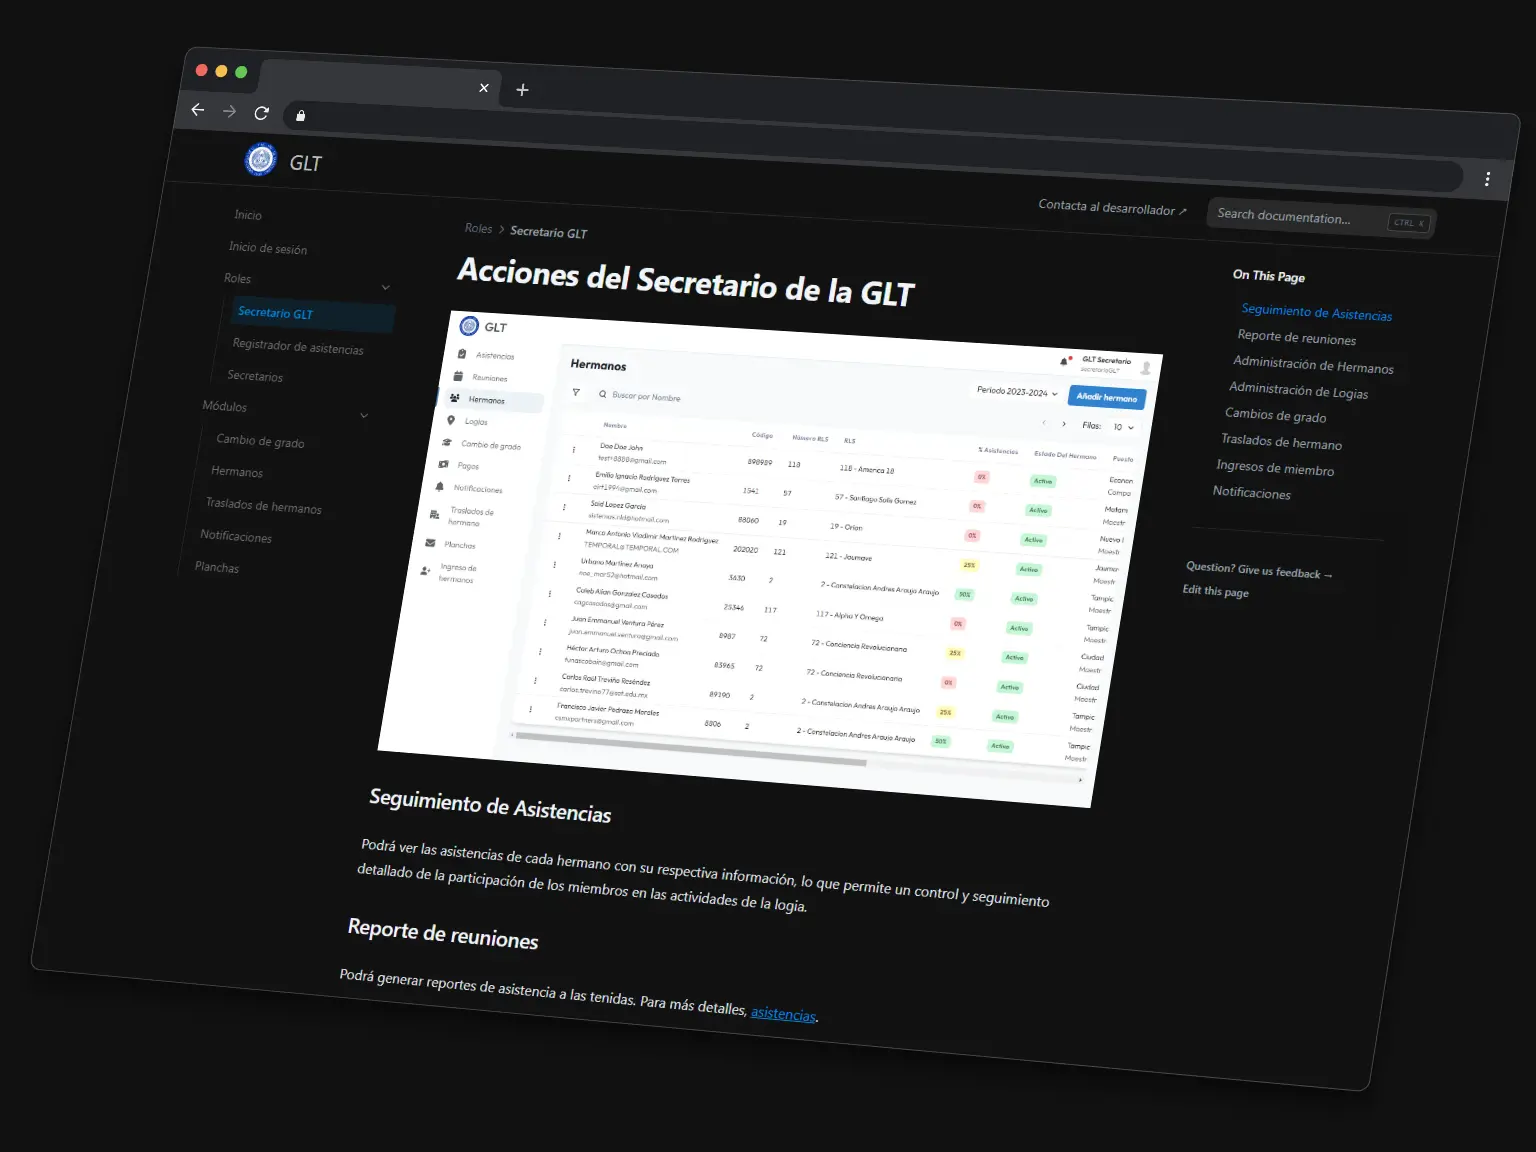Viewport: 1536px width, 1152px height.
Task: Open Registrador de asistencias page
Action: tap(298, 347)
